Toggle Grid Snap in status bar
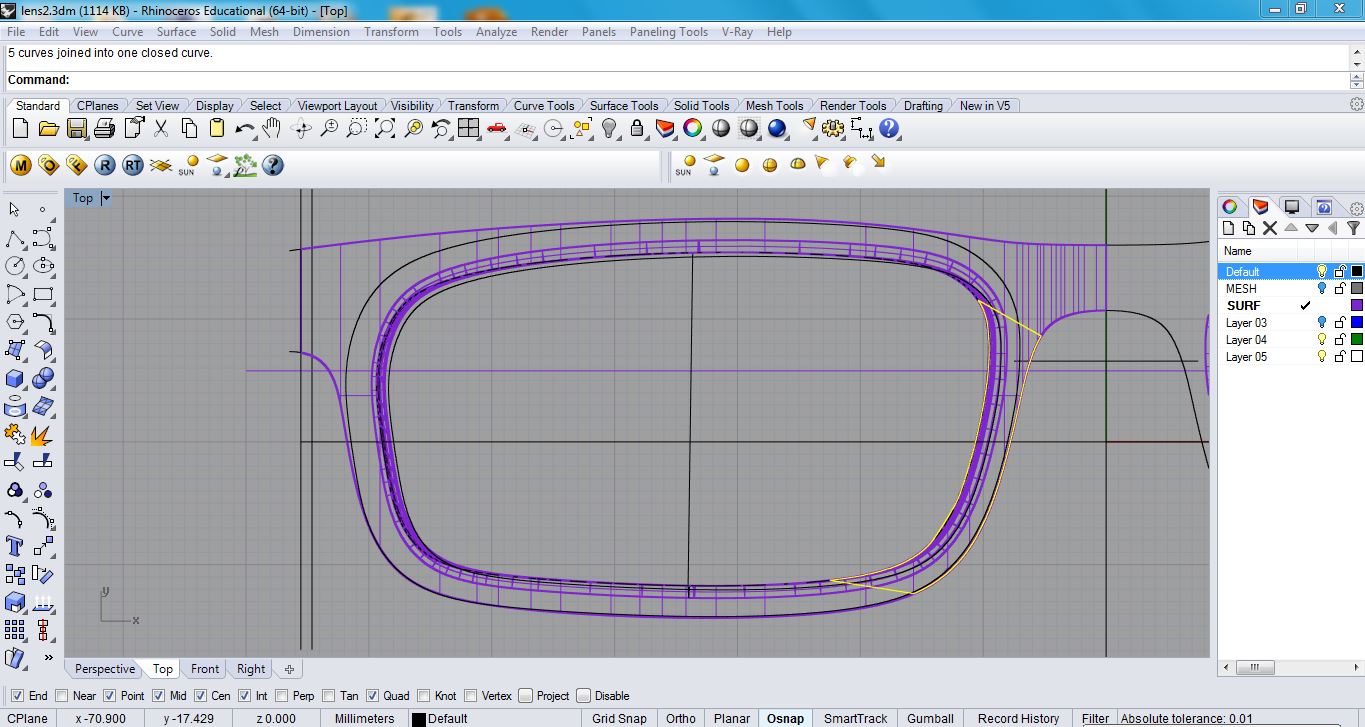 point(619,718)
